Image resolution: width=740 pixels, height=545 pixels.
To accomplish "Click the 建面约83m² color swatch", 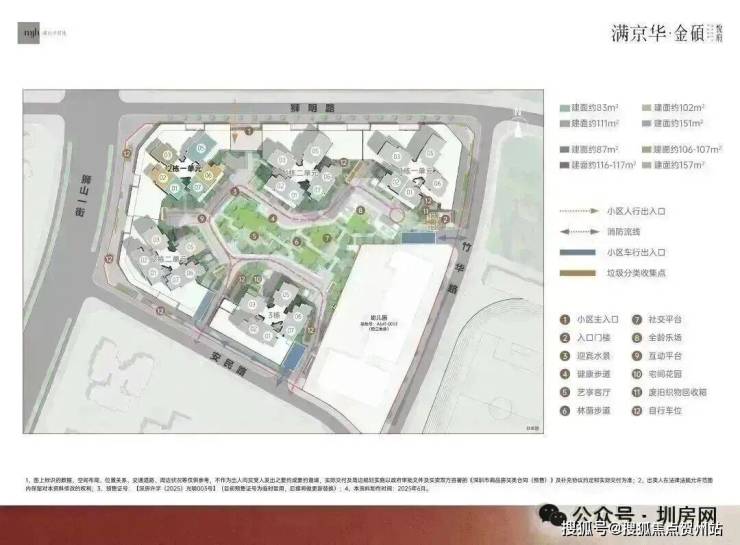I will point(565,106).
